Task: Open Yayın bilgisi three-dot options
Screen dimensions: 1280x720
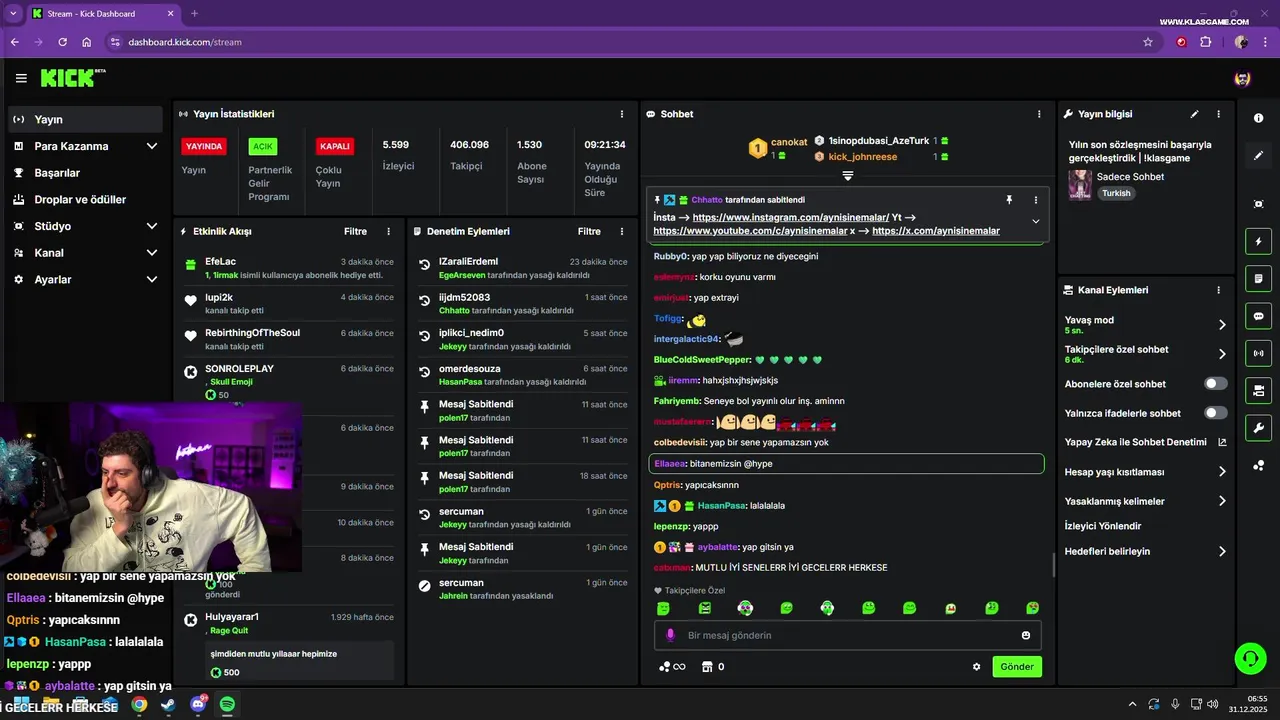Action: point(1218,114)
